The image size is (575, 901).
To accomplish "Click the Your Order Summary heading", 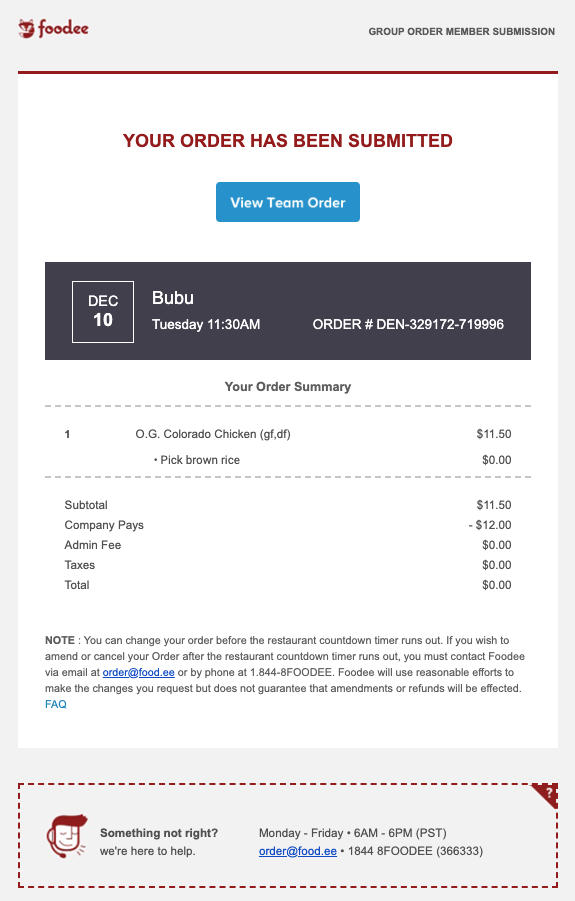I will tap(288, 387).
